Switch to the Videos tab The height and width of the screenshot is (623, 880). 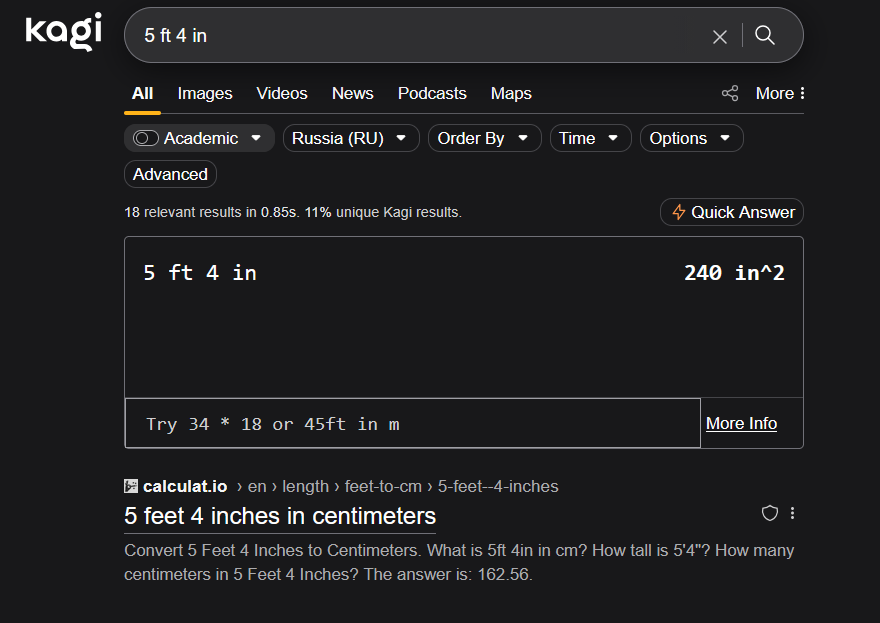pos(282,93)
